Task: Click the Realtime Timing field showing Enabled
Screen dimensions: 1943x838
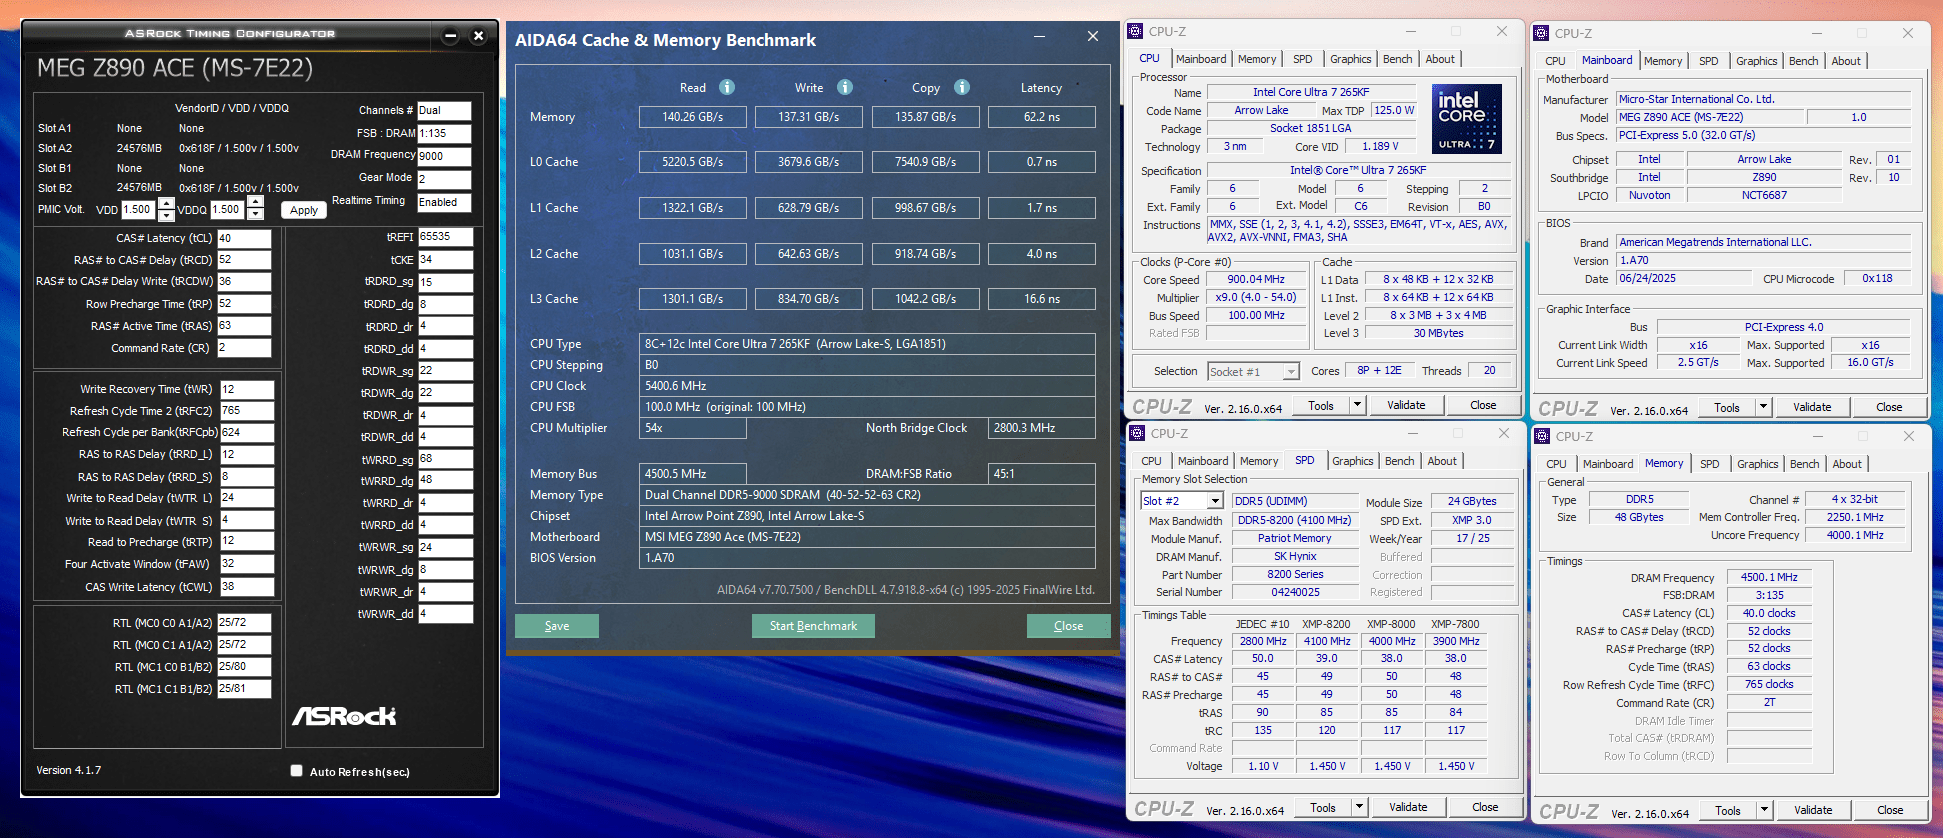Action: click(x=444, y=202)
